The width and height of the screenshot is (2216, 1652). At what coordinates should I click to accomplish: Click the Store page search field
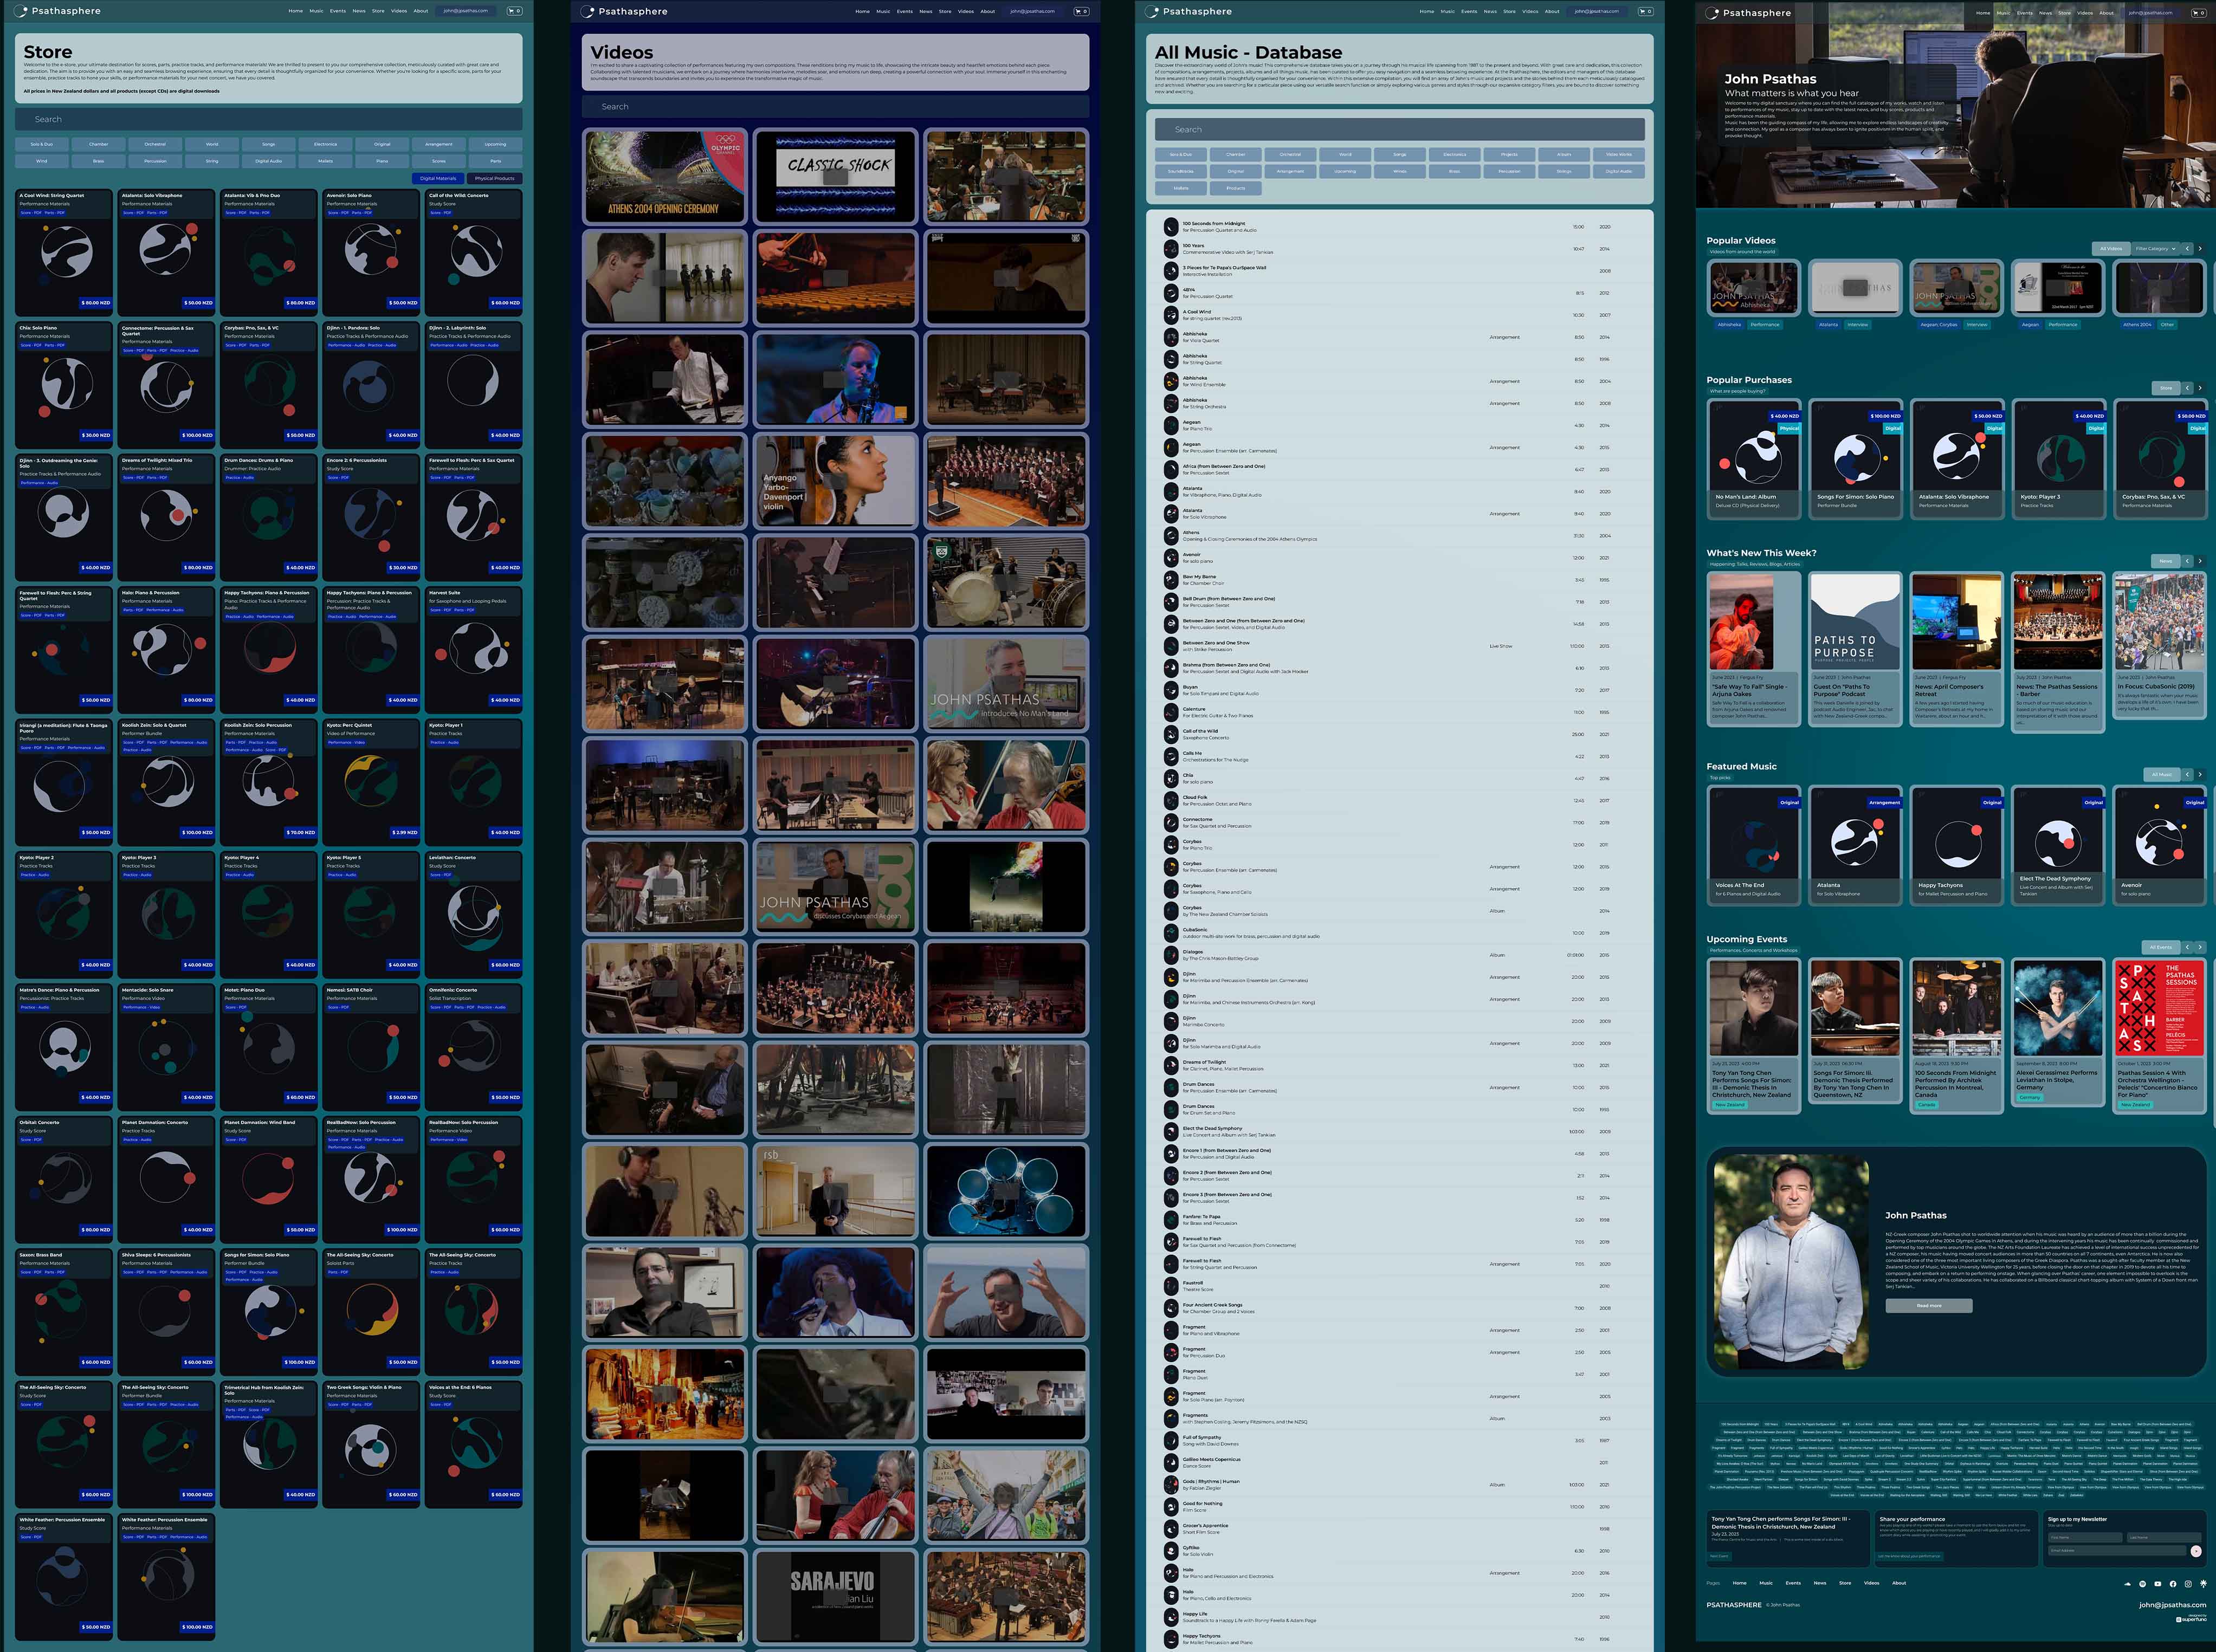[268, 119]
